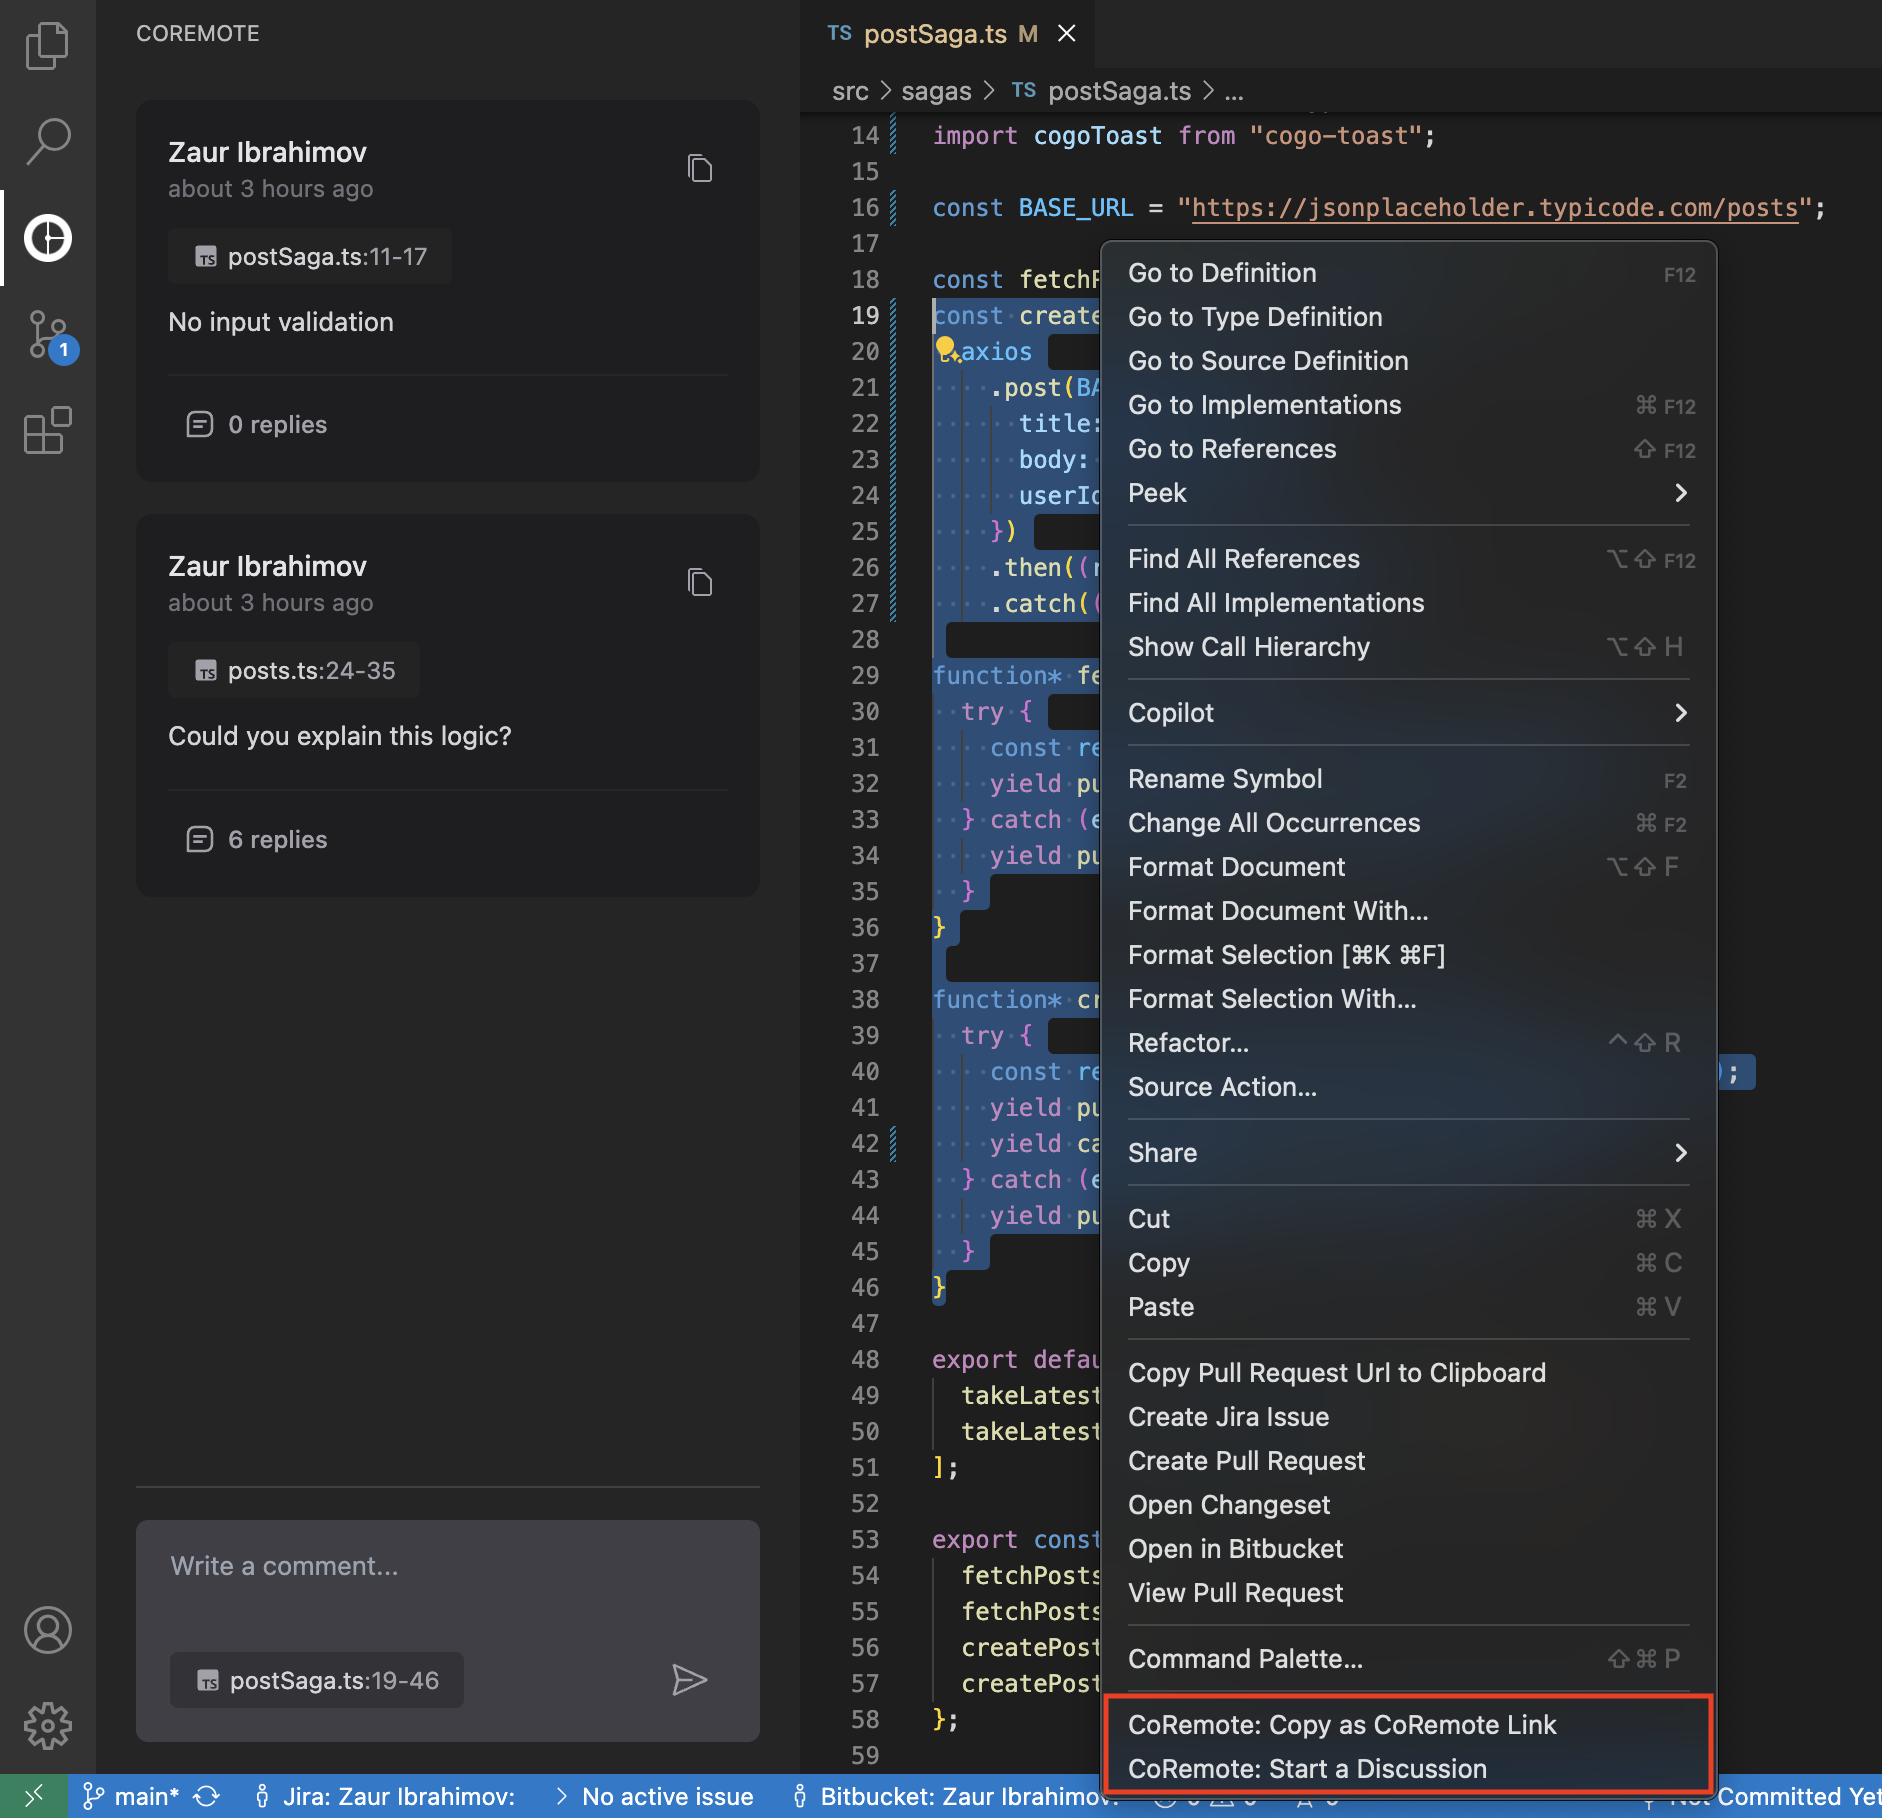Viewport: 1882px width, 1818px height.
Task: Choose CoRemote: Start a Discussion
Action: coord(1408,1769)
